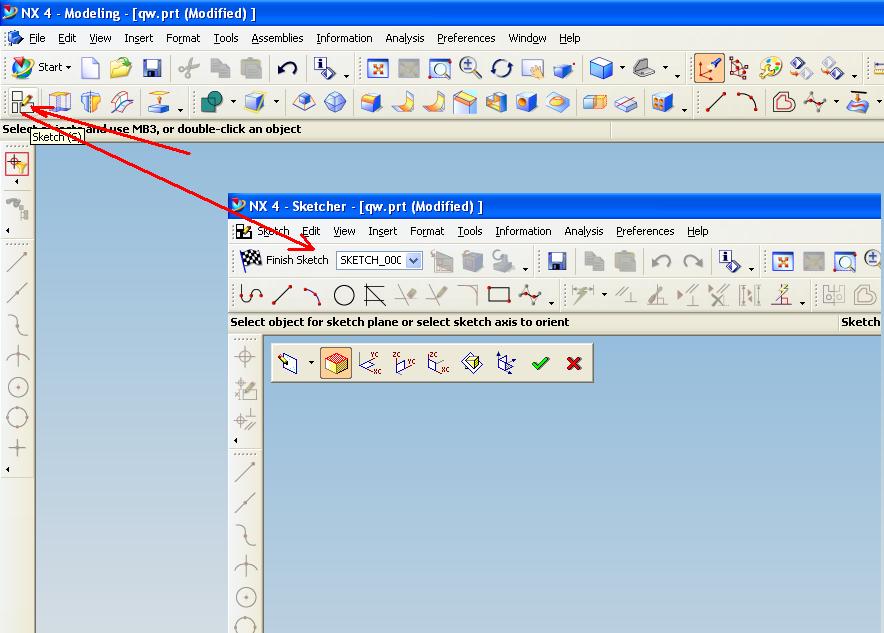Click Zoom in/out magnifier in Modeling toolbar
The width and height of the screenshot is (884, 633).
click(x=470, y=68)
